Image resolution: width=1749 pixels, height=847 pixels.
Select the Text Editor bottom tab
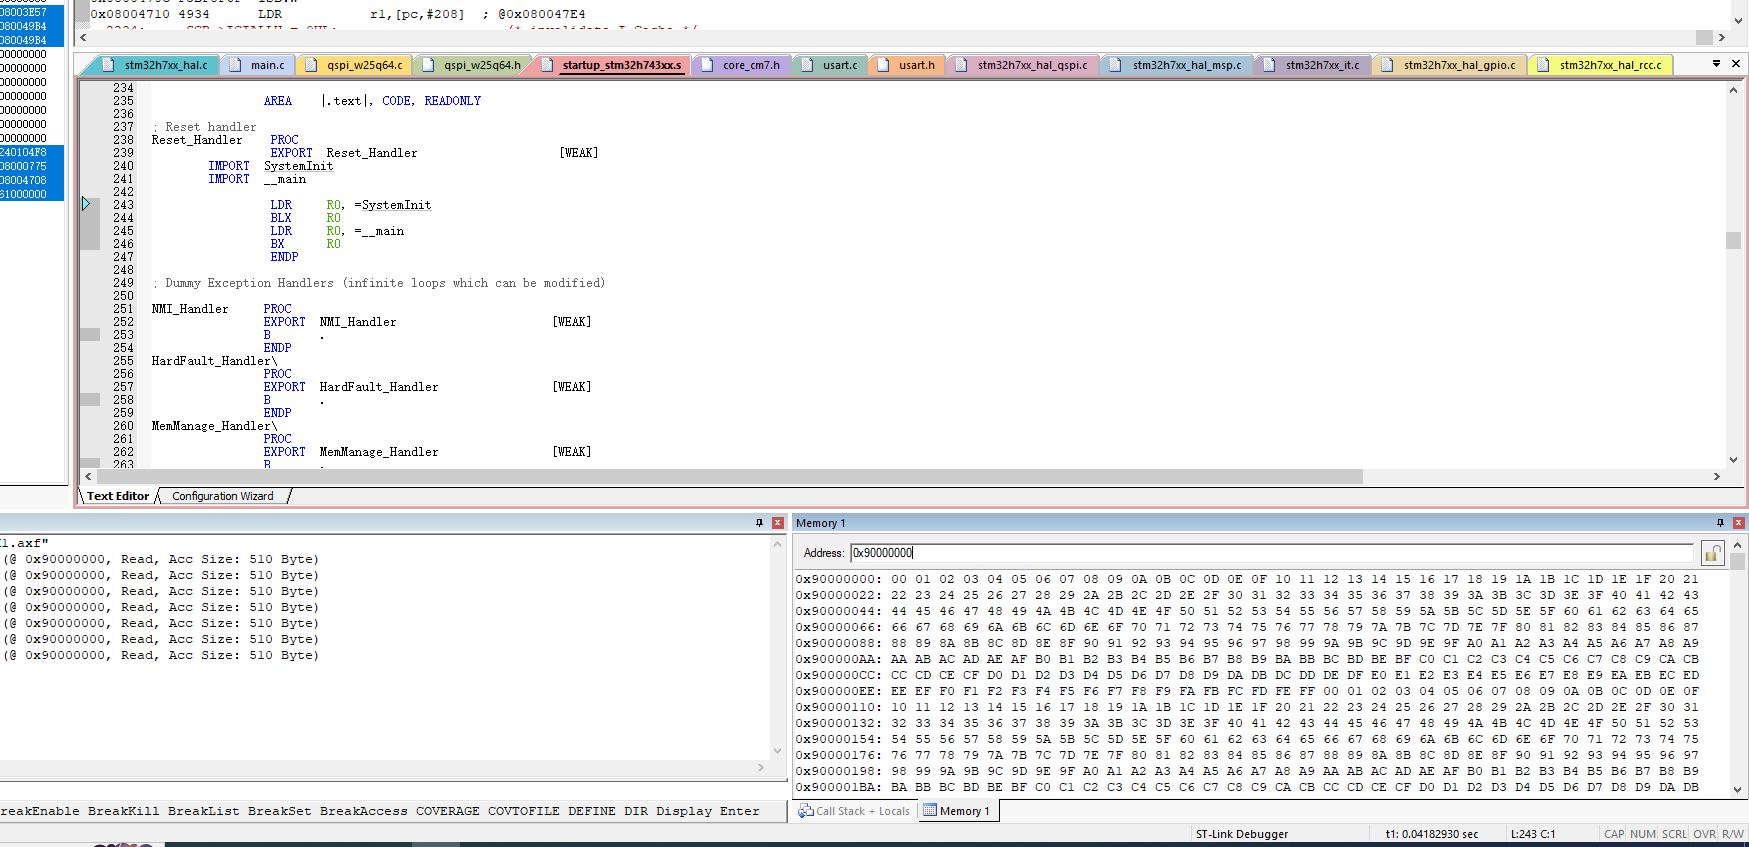pyautogui.click(x=117, y=496)
